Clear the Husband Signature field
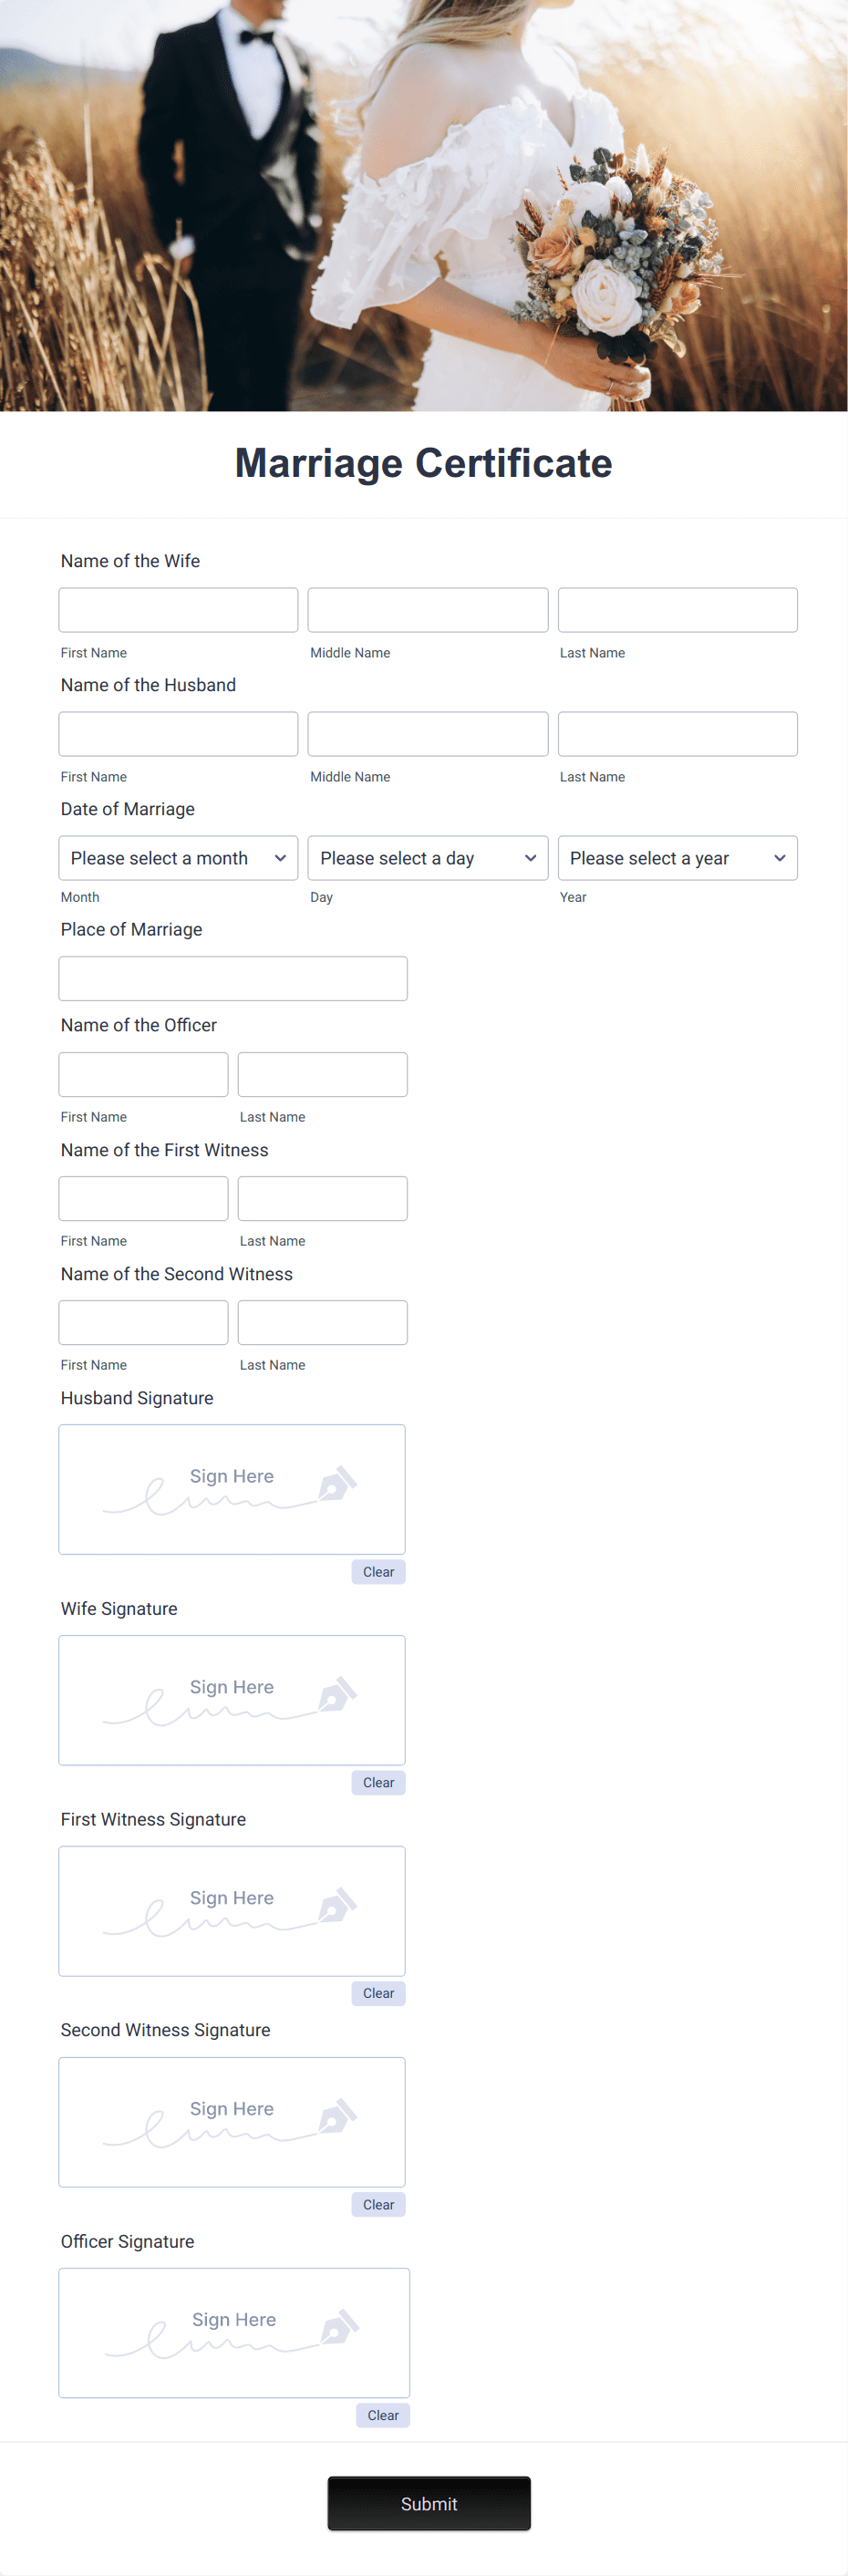The image size is (848, 2576). (378, 1571)
